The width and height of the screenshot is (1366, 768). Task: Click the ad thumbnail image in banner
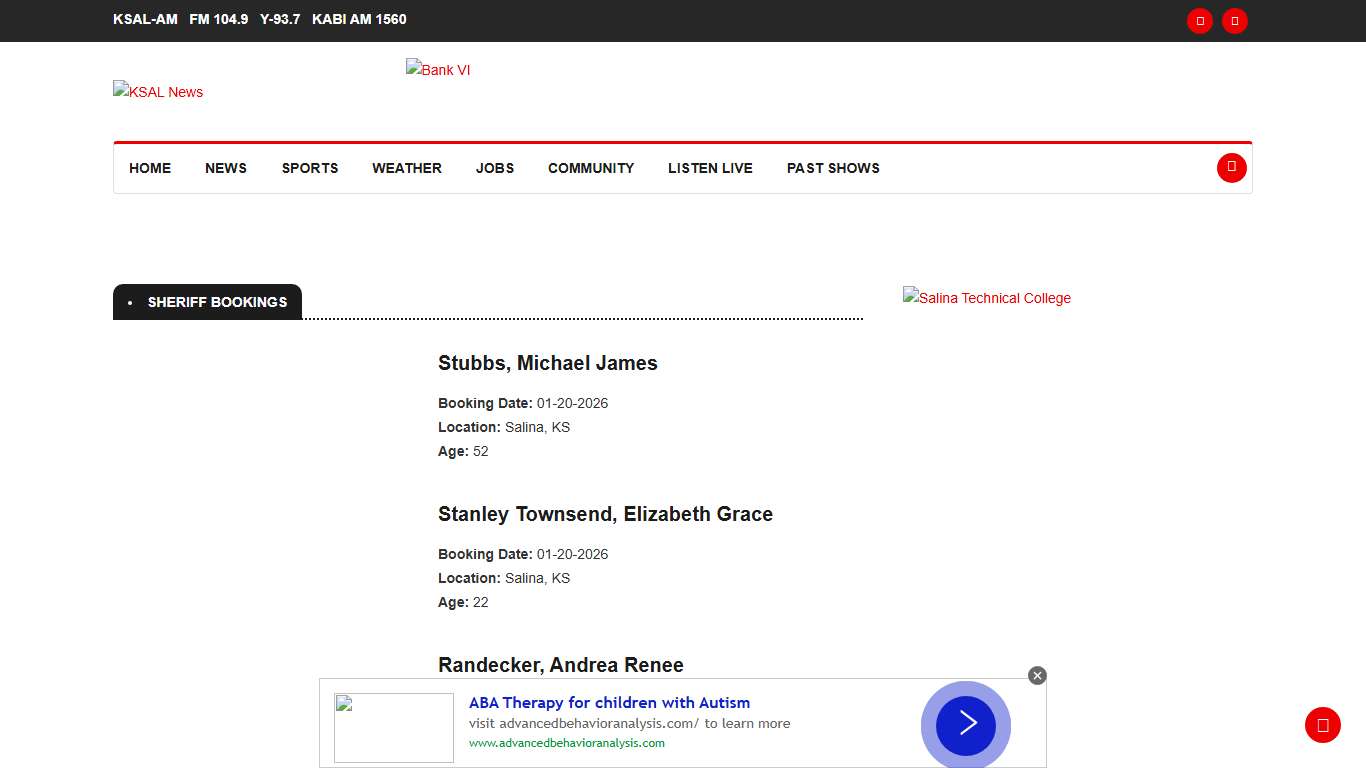click(393, 727)
